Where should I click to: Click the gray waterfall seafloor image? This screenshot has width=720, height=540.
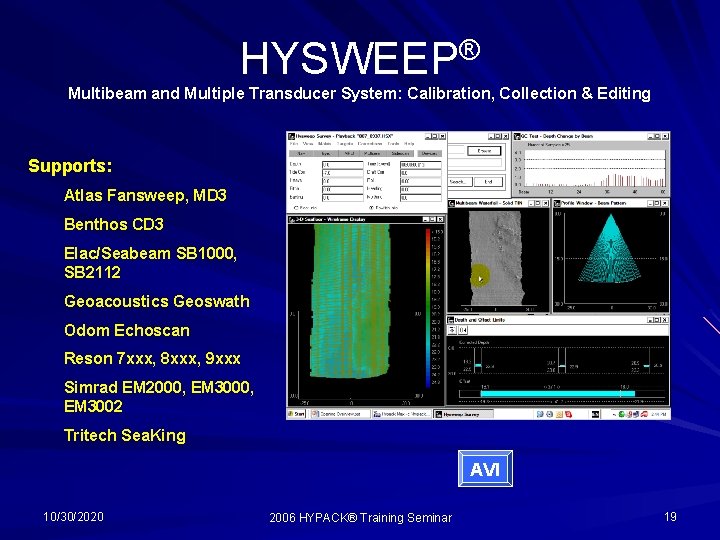tap(496, 257)
